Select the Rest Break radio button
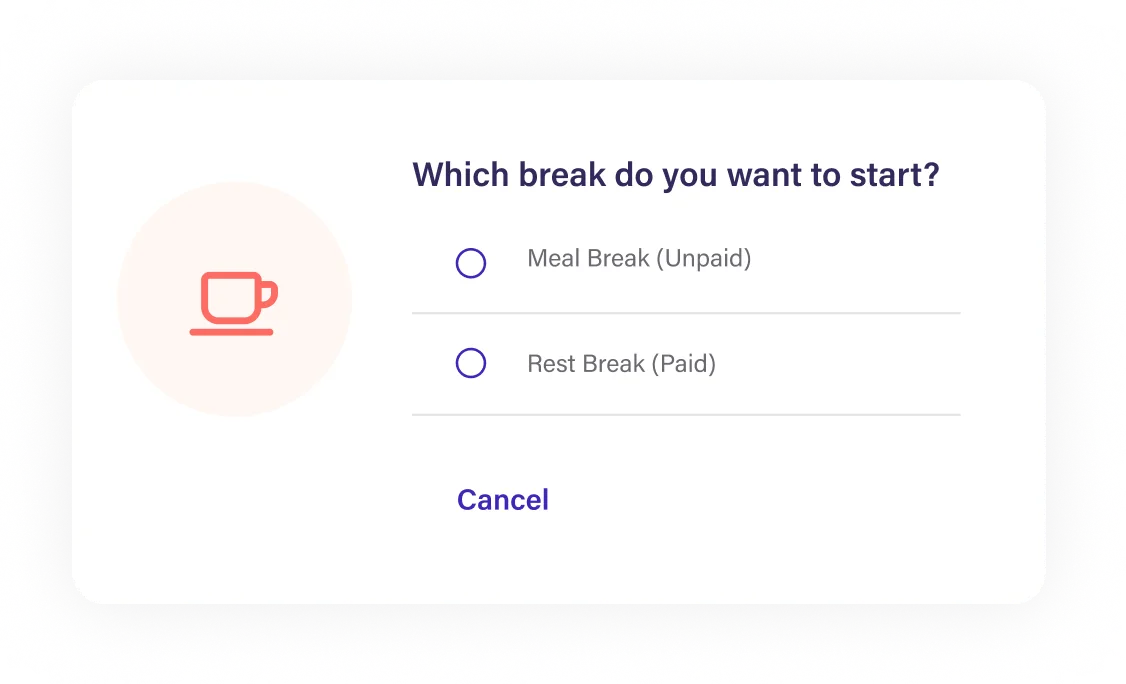 tap(471, 363)
